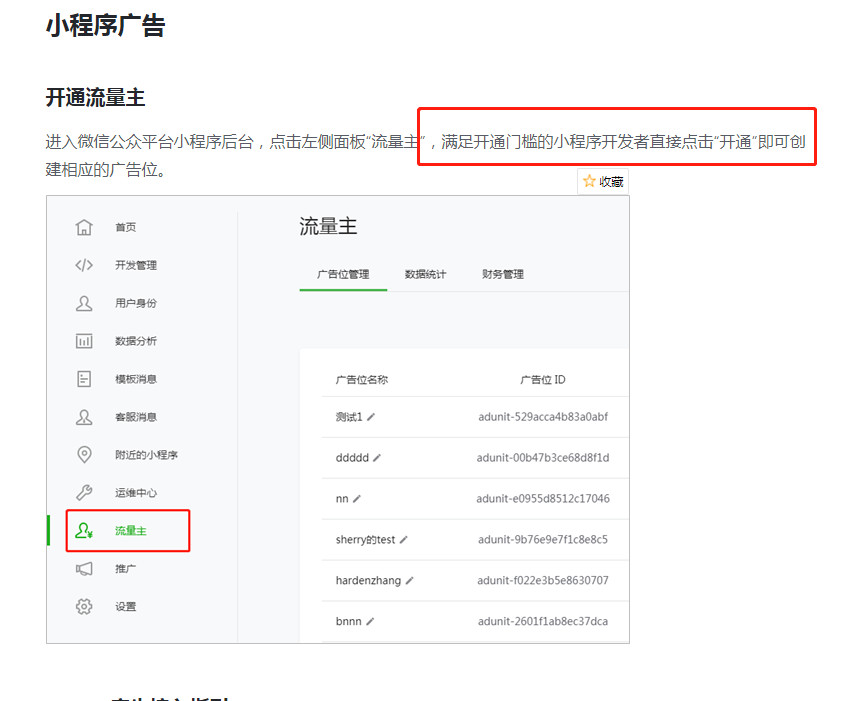Viewport: 862px width, 701px height.
Task: Select ad unit name ddddd
Action: [352, 457]
